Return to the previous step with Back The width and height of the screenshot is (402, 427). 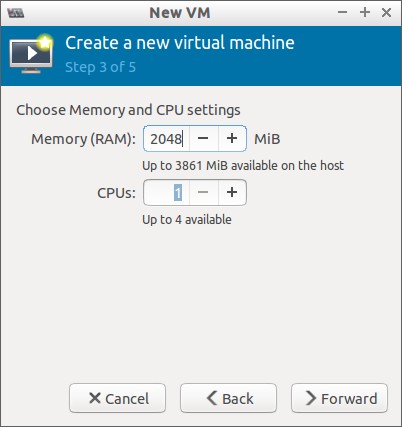click(228, 398)
